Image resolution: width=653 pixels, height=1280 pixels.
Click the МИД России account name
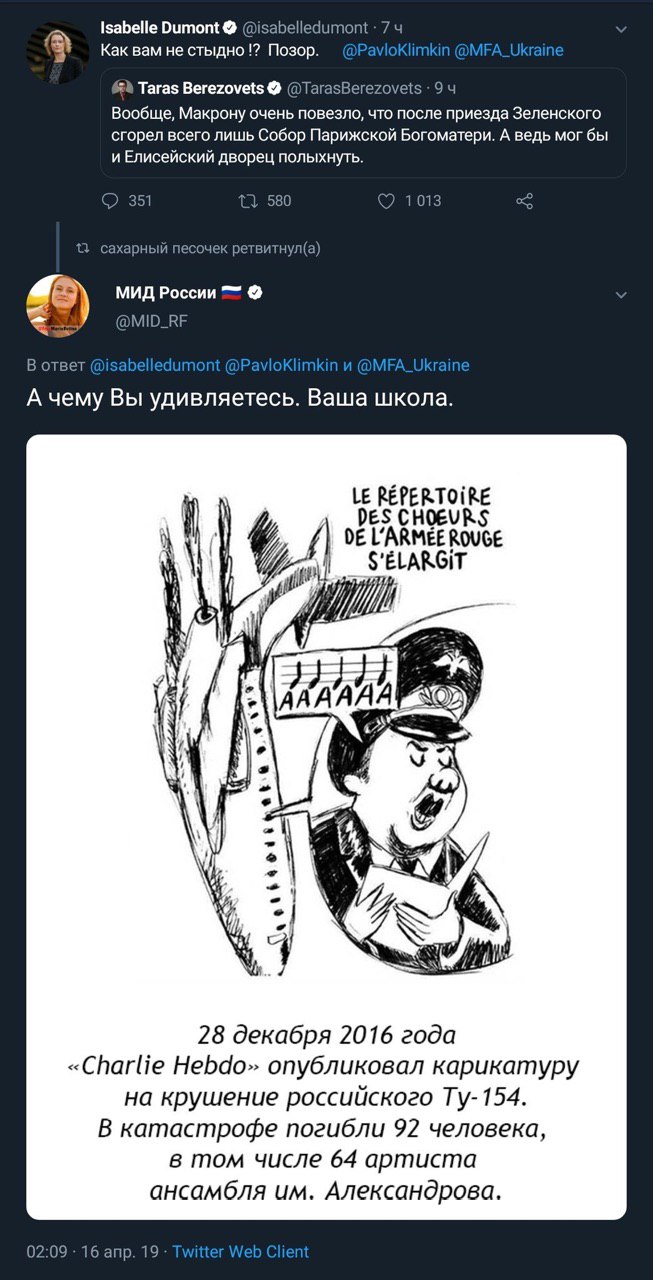pyautogui.click(x=166, y=293)
